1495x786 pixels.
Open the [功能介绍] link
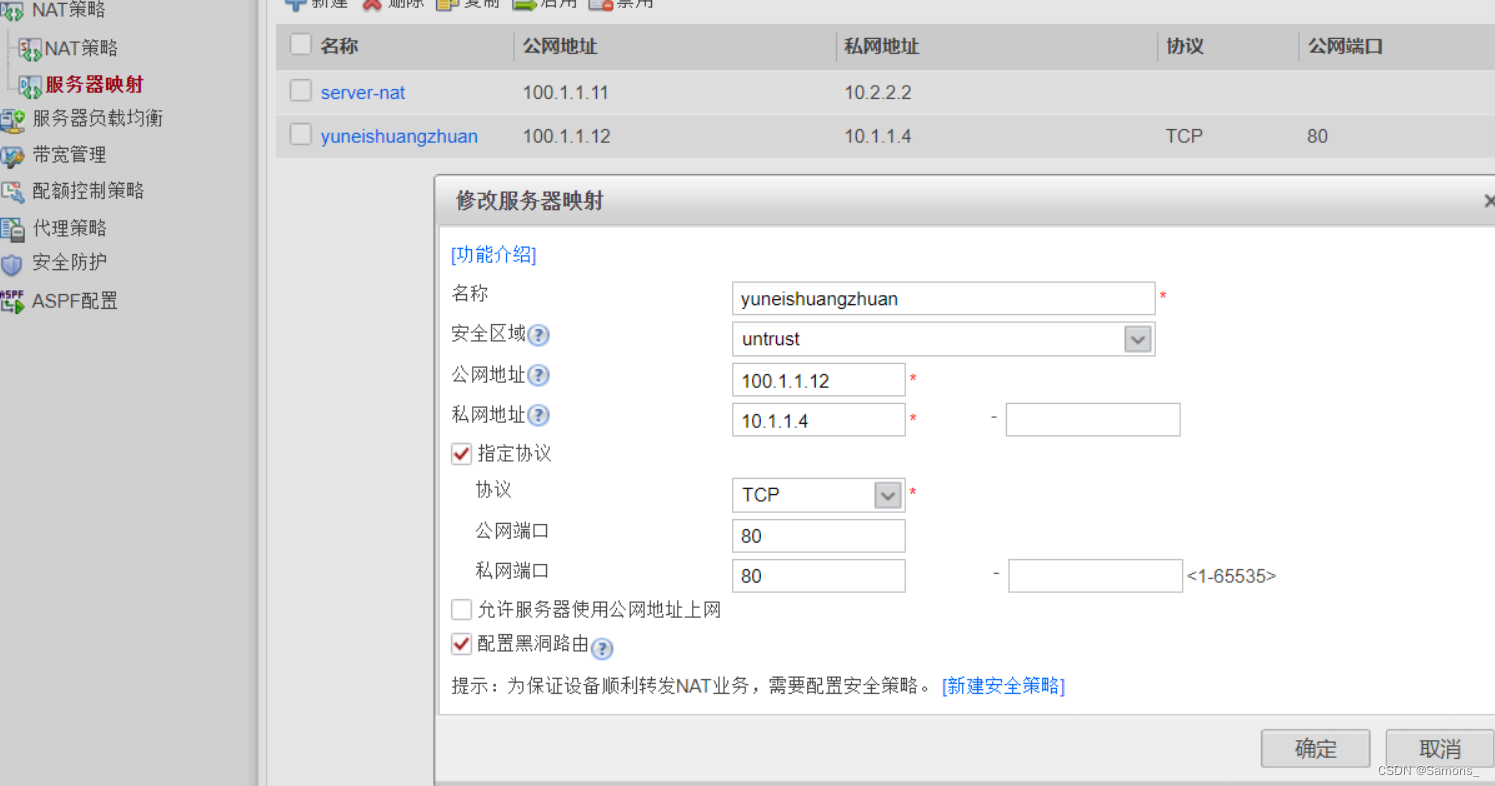tap(494, 255)
